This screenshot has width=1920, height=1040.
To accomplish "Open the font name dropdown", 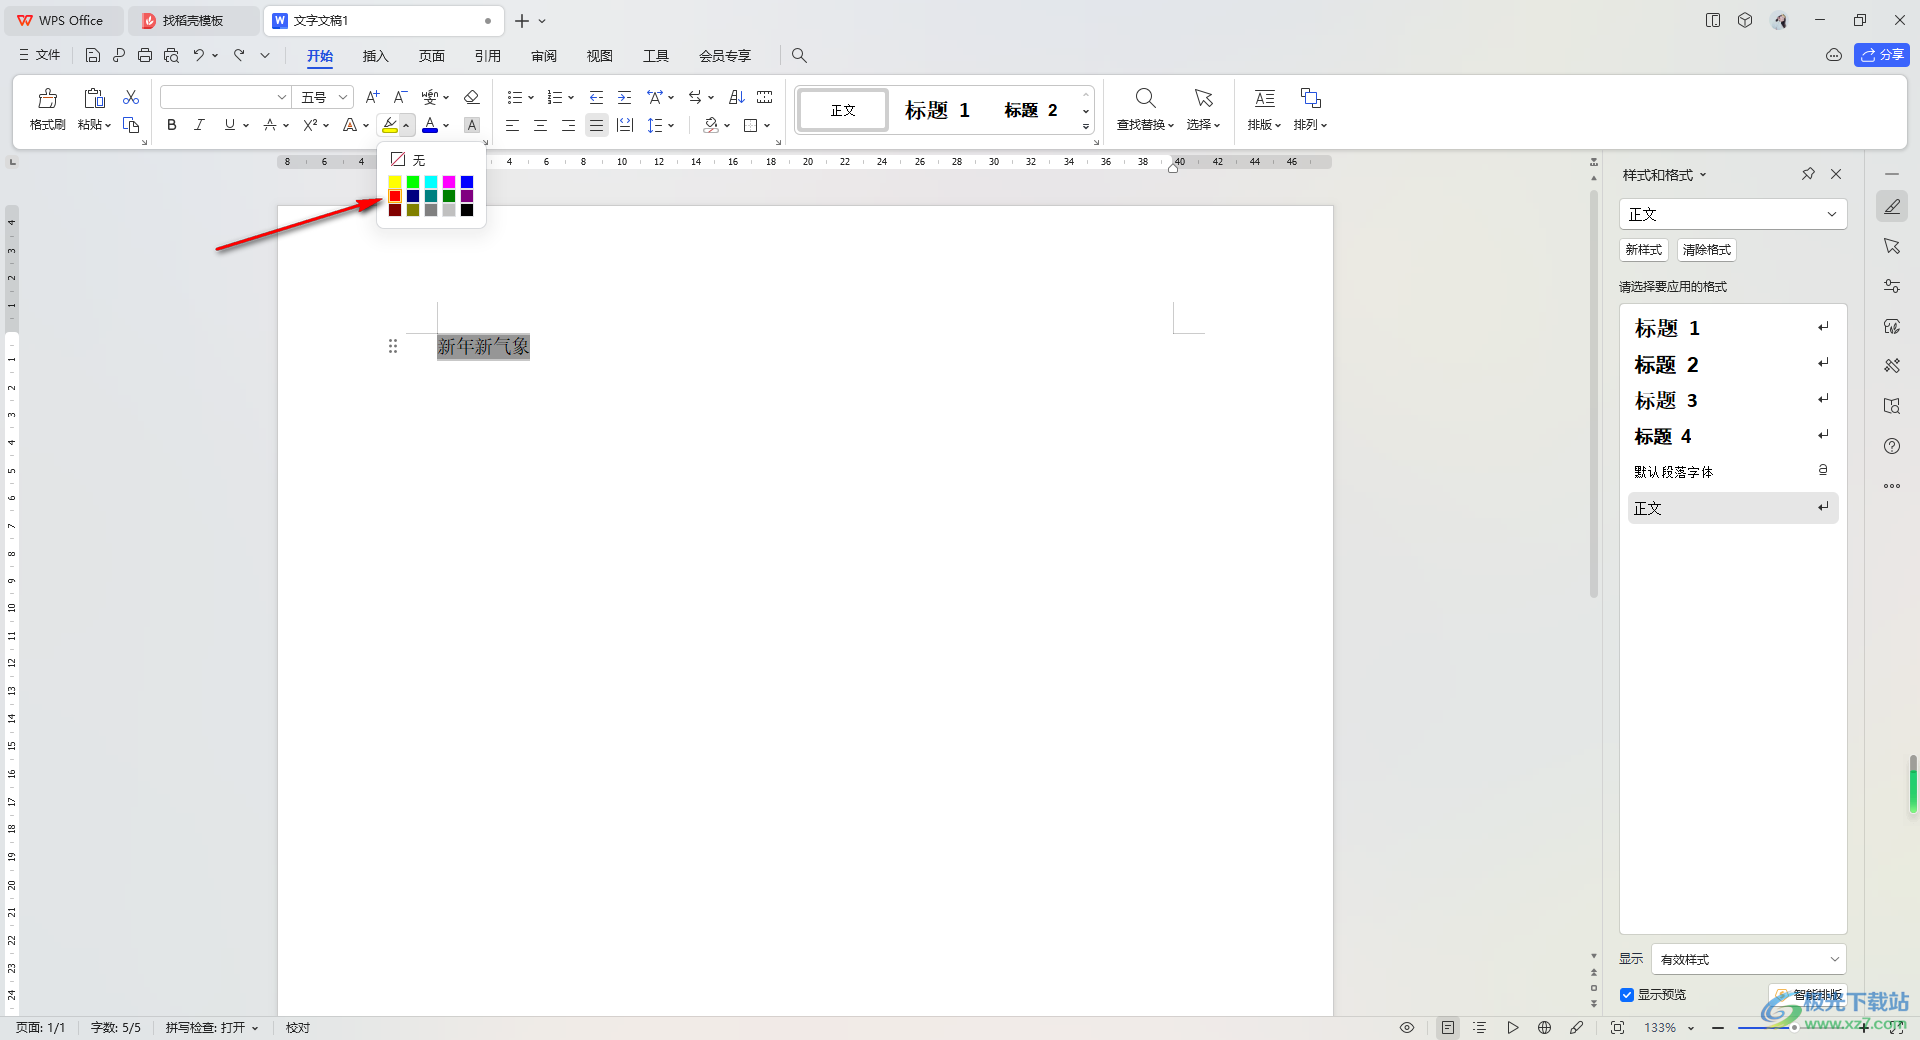I will pos(282,97).
